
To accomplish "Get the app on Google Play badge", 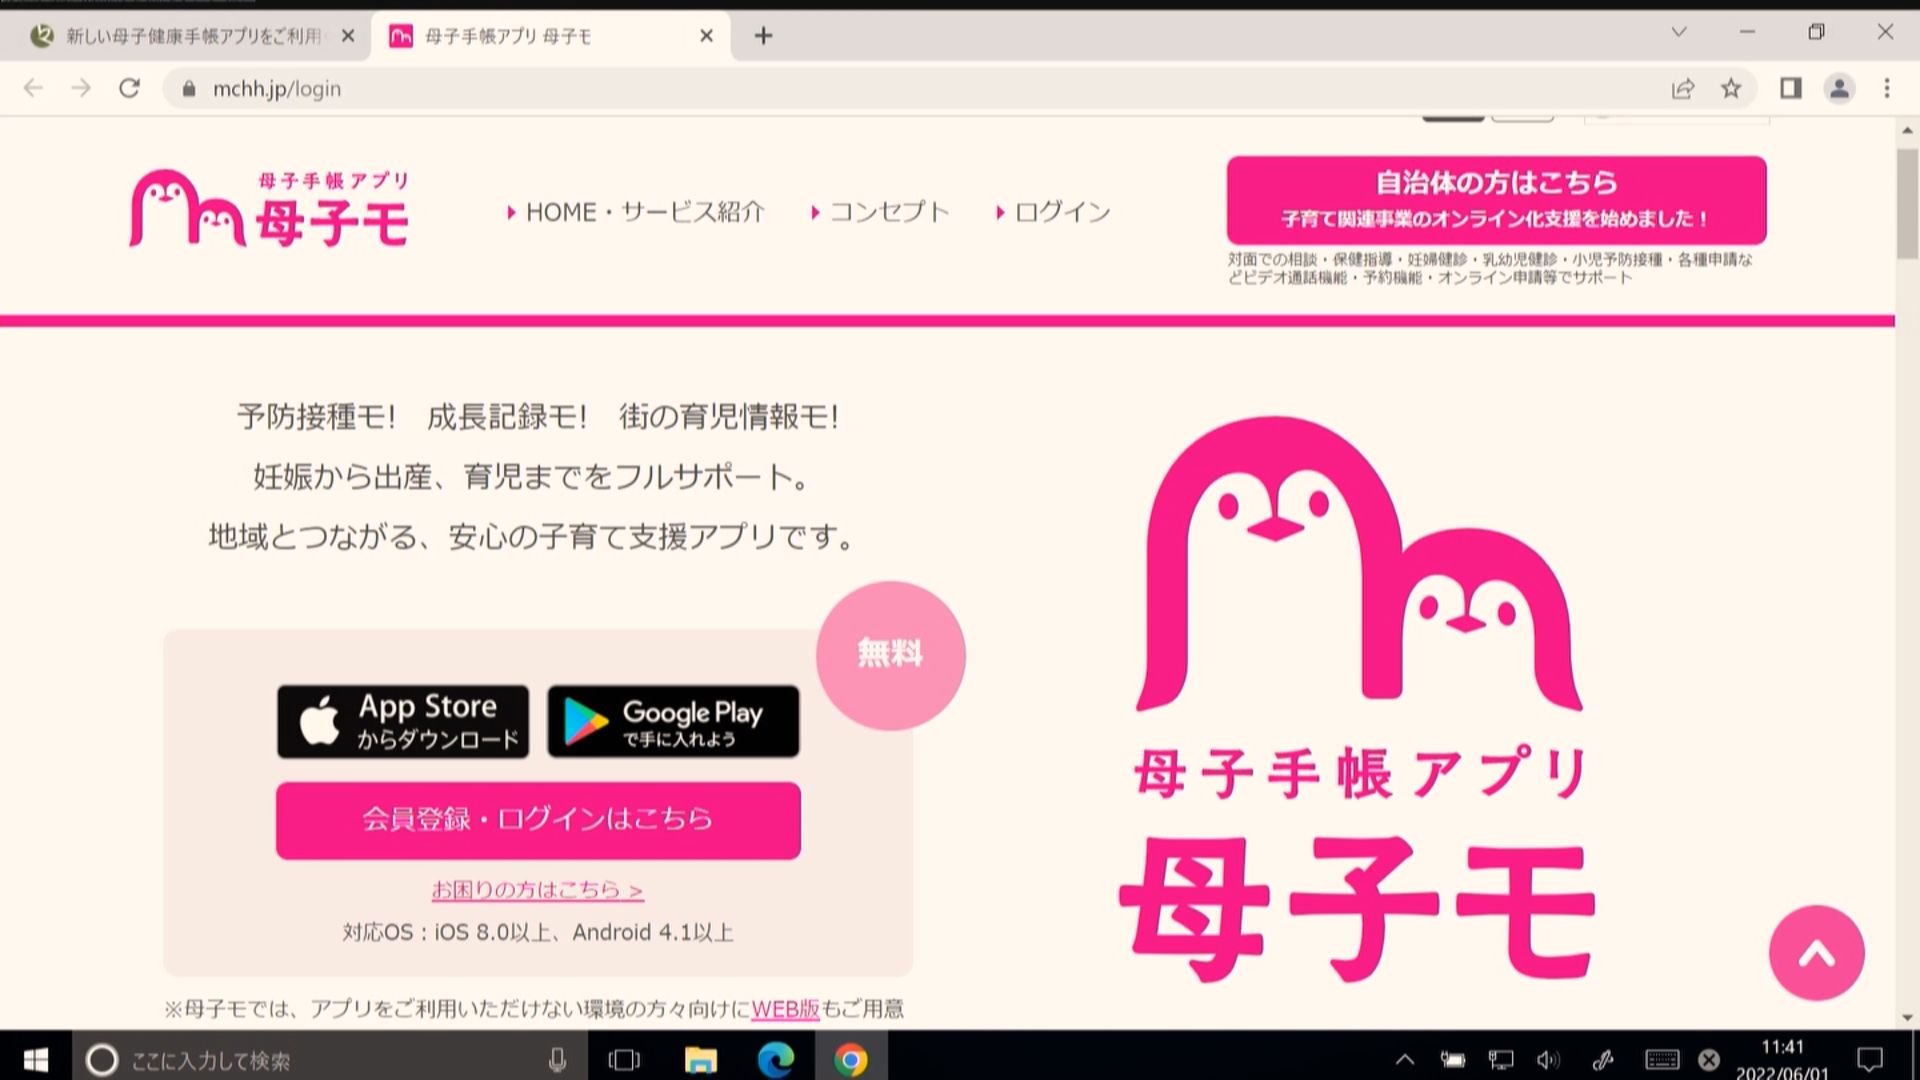I will pyautogui.click(x=673, y=721).
